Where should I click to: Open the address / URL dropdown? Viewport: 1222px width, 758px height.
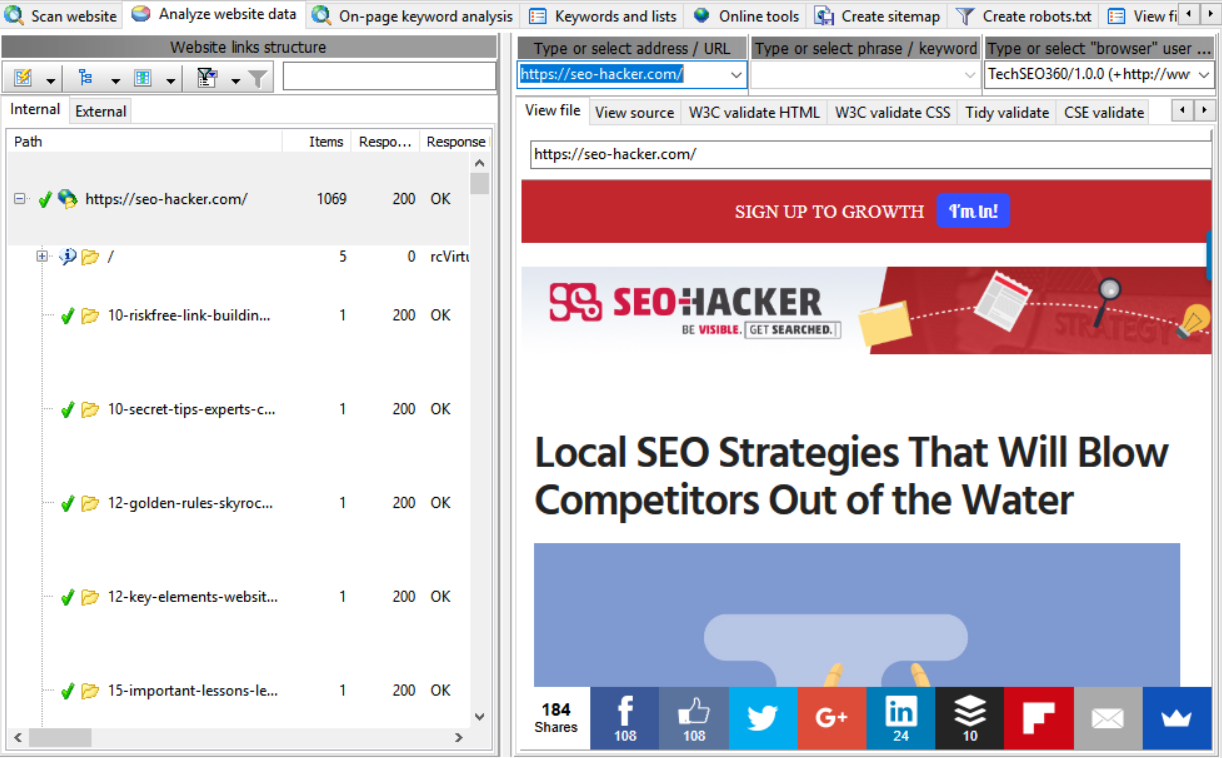[x=736, y=75]
